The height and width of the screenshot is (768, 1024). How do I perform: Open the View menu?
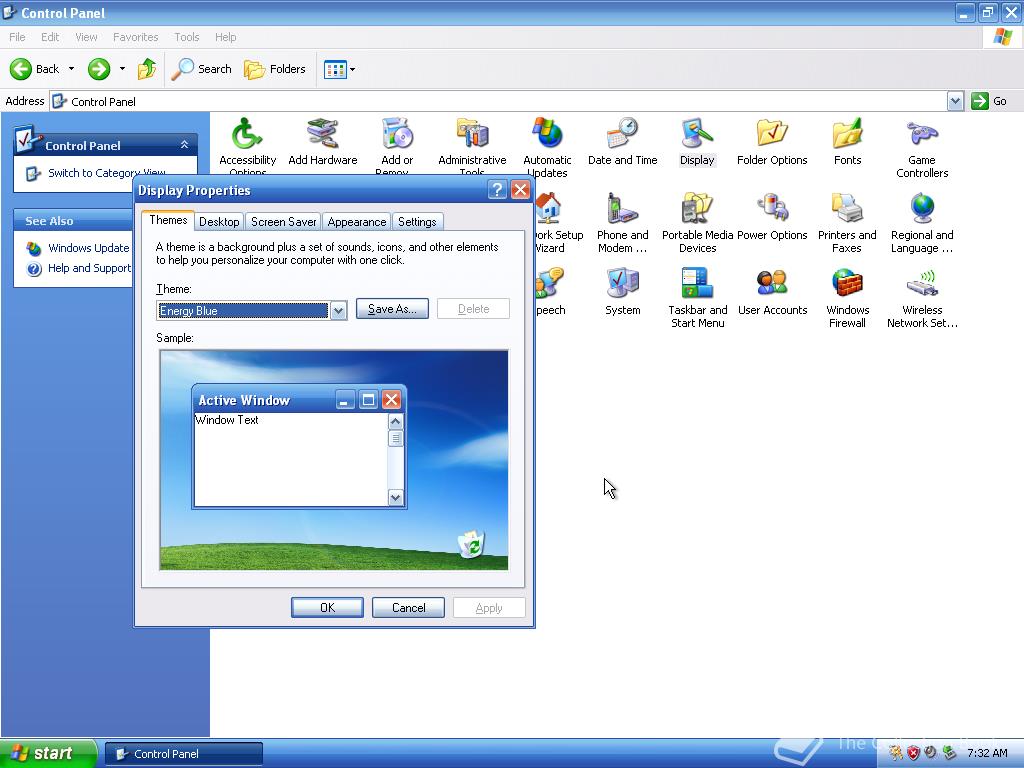pyautogui.click(x=86, y=37)
